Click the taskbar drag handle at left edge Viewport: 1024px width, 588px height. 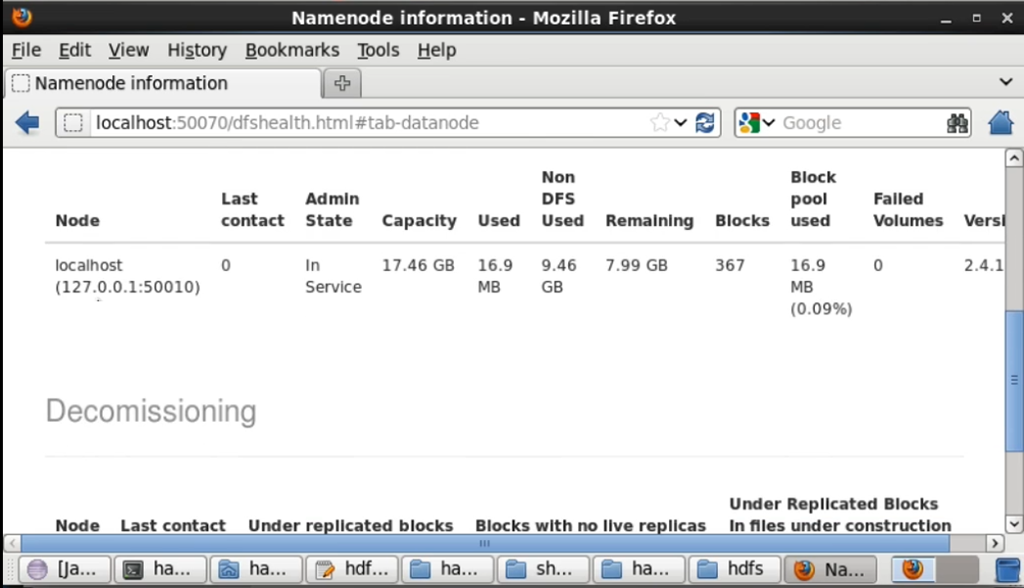click(9, 570)
